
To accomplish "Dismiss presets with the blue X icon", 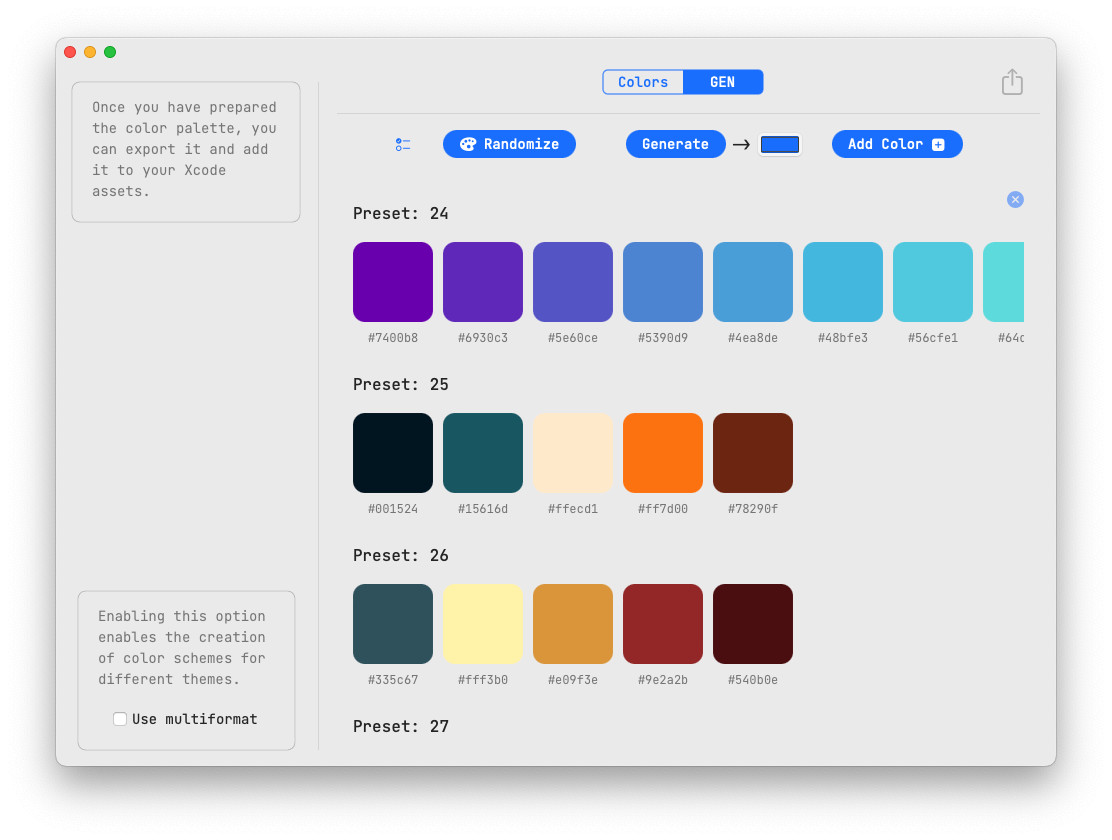I will pyautogui.click(x=1015, y=200).
